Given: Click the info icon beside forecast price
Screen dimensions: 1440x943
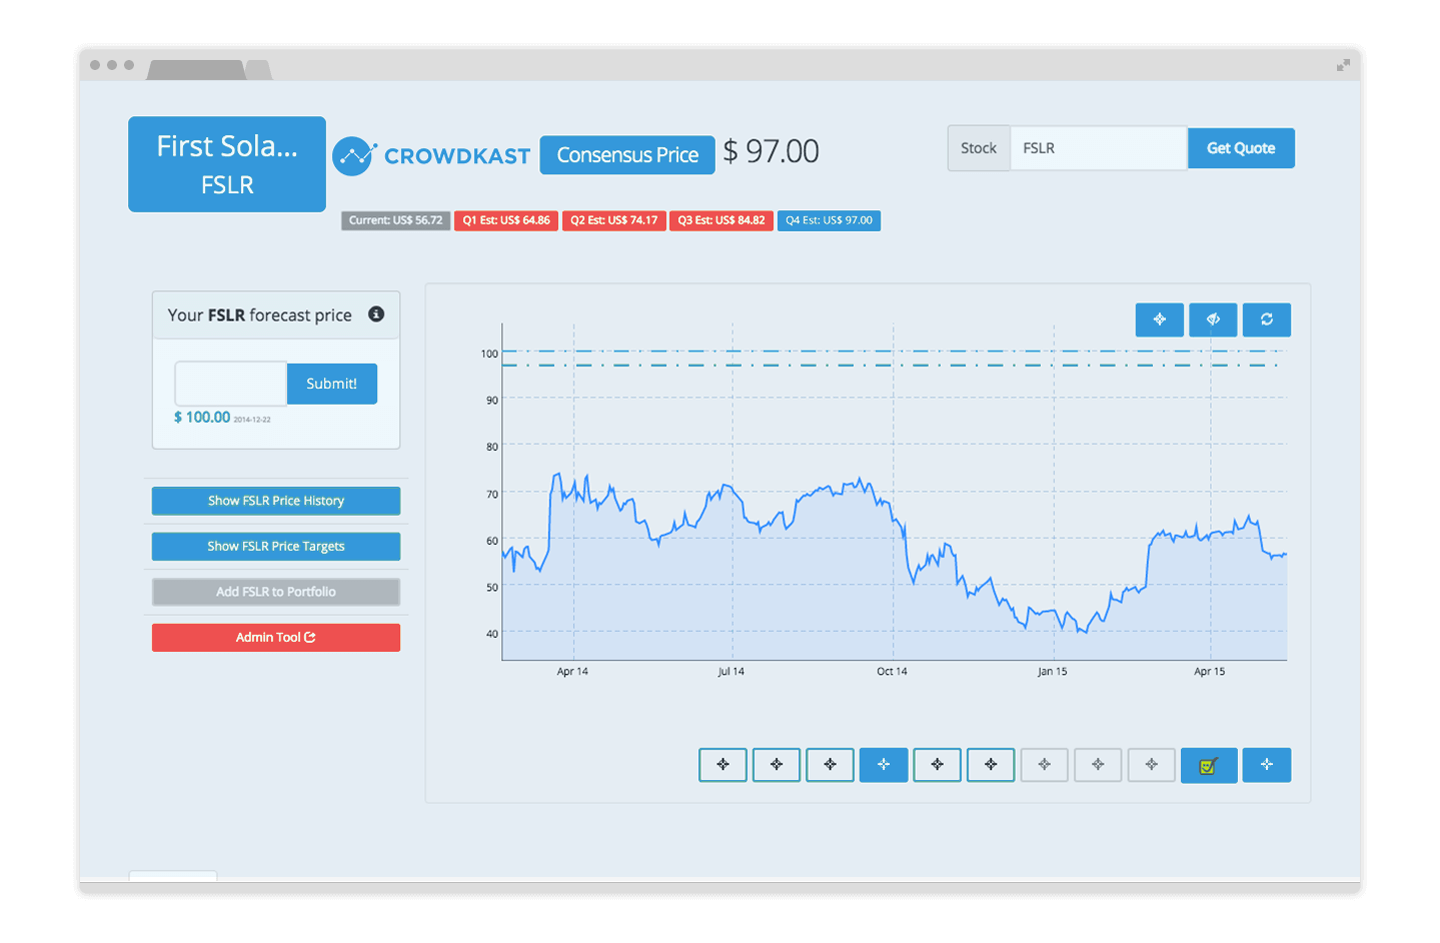Looking at the screenshot, I should 376,314.
